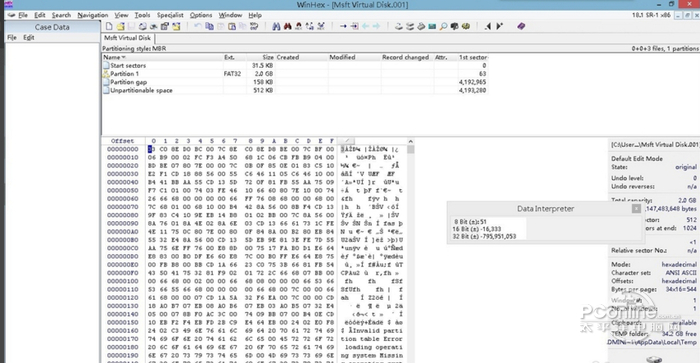Click the Forward navigation arrow icon

click(376, 26)
